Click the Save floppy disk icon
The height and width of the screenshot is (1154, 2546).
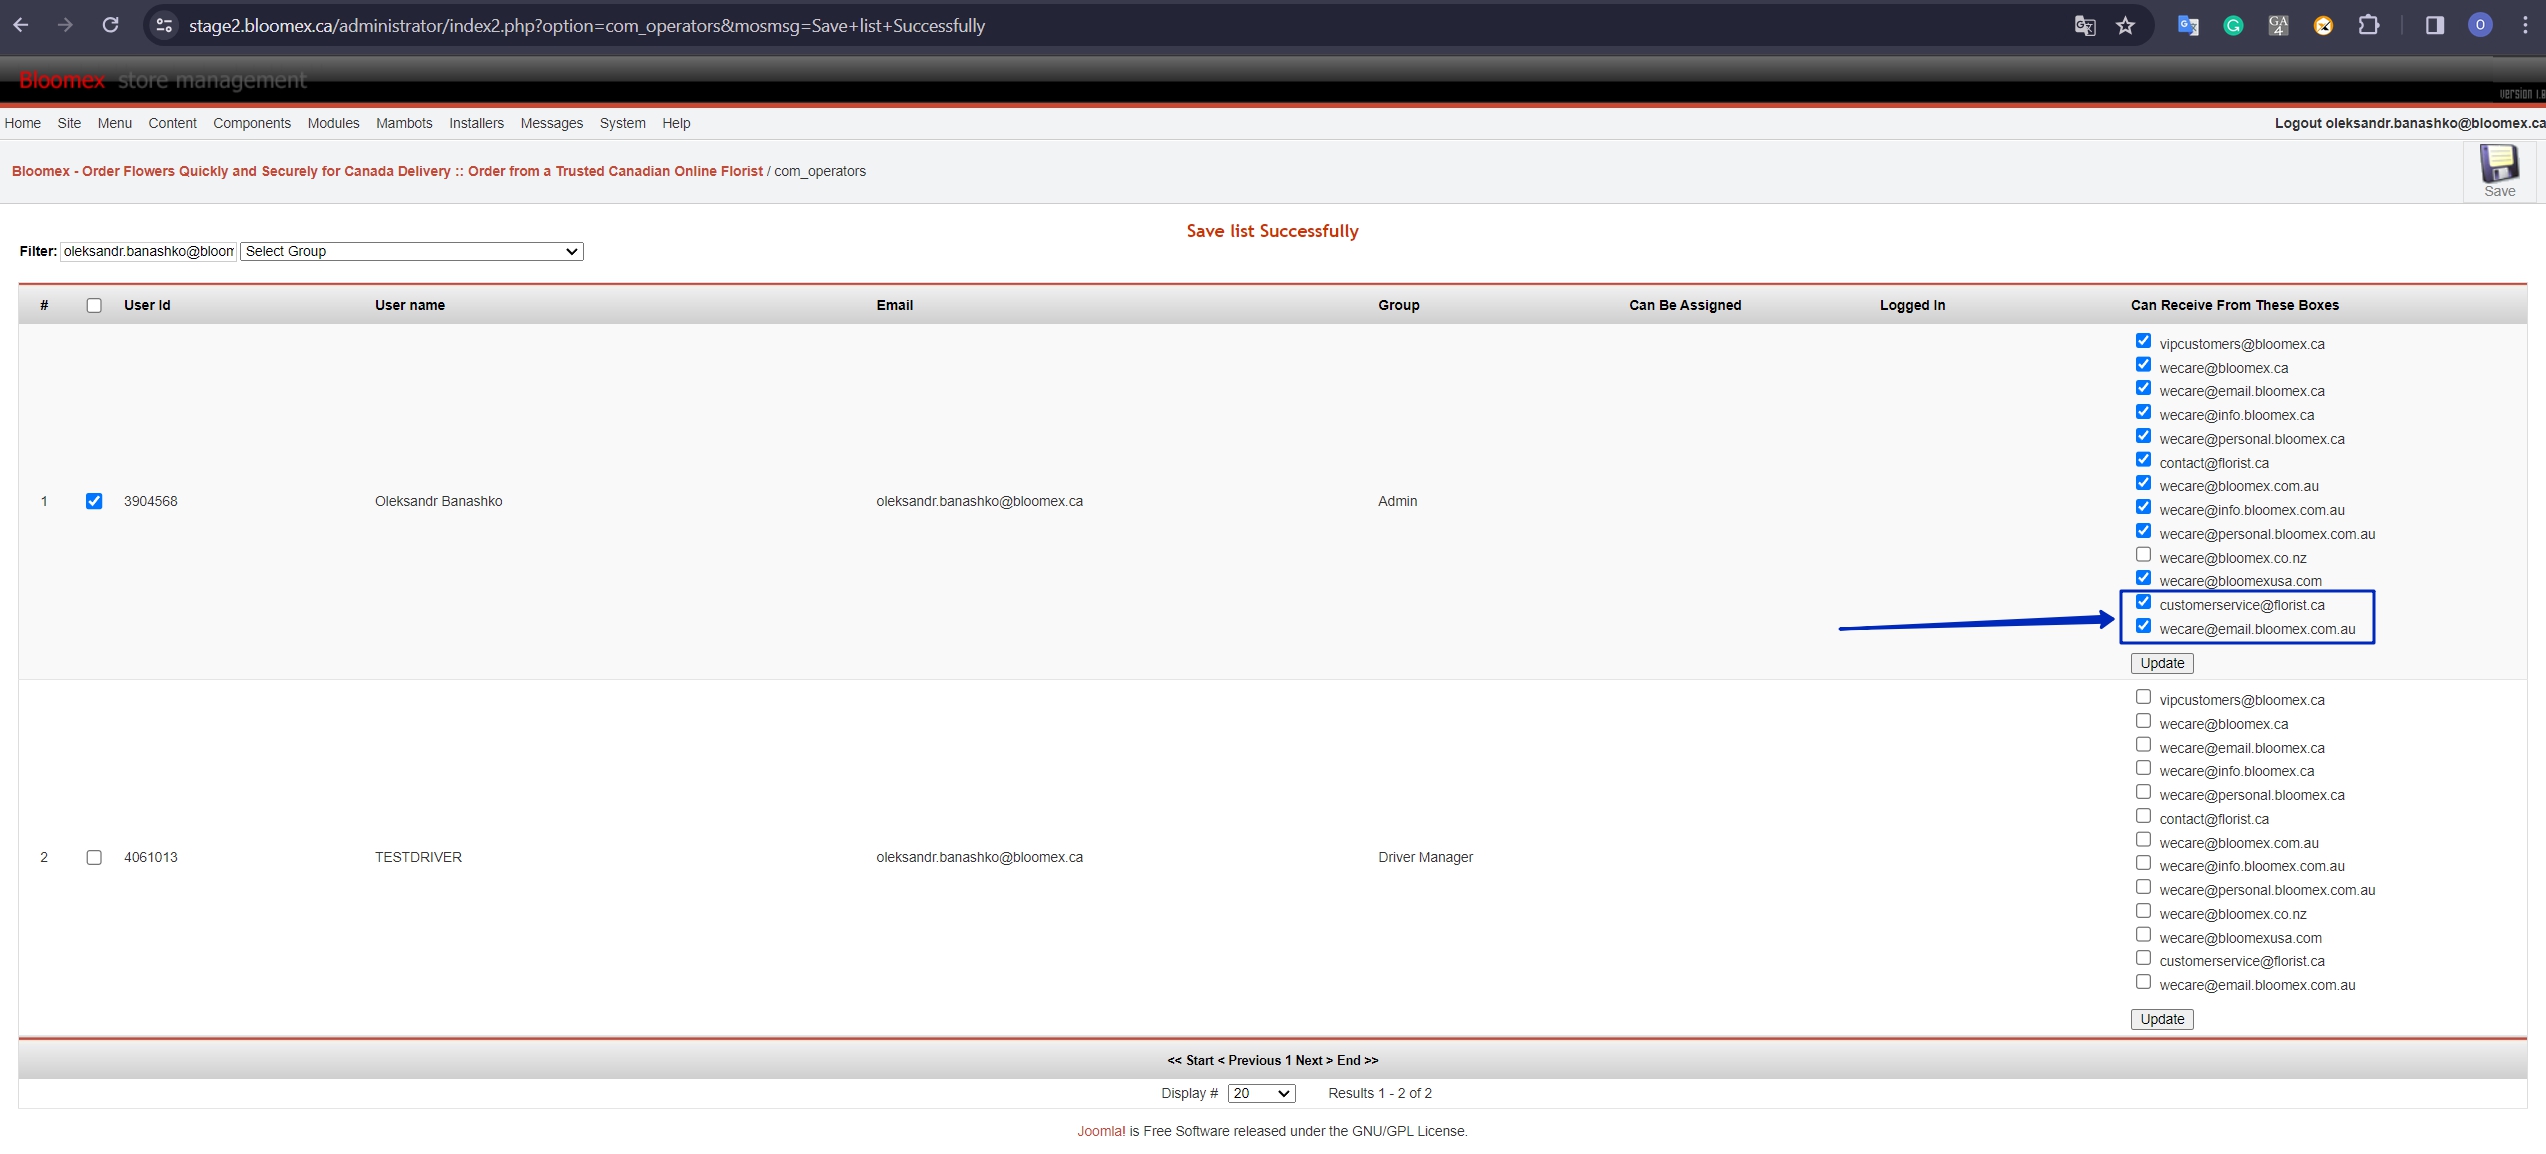click(2499, 163)
